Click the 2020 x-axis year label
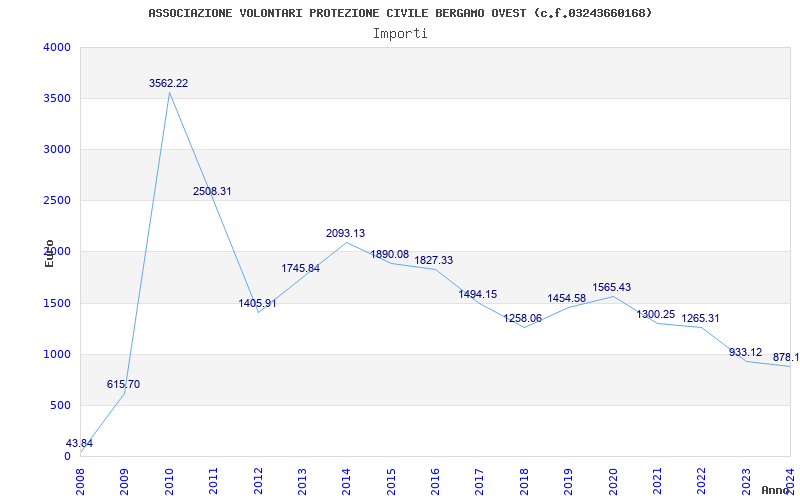The height and width of the screenshot is (500, 800). [613, 481]
